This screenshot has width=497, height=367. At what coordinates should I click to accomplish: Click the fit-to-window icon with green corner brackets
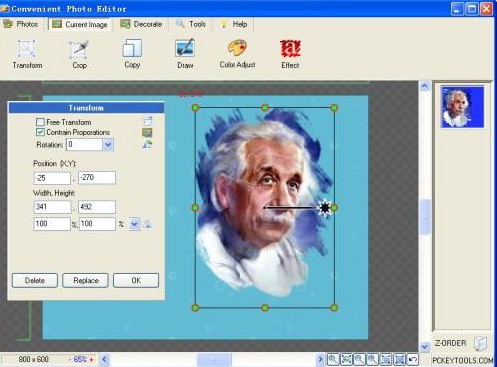pos(346,359)
